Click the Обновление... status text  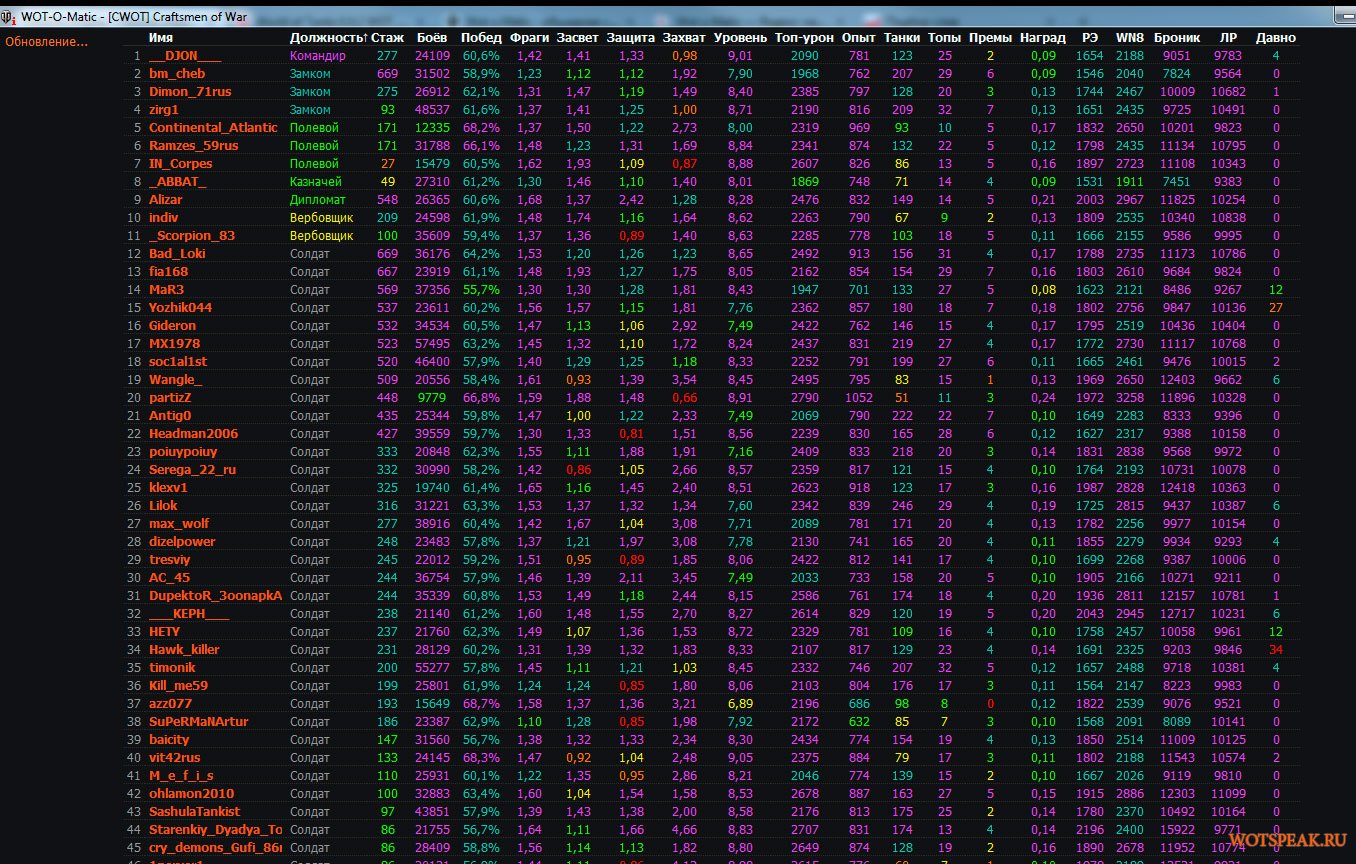pos(47,42)
